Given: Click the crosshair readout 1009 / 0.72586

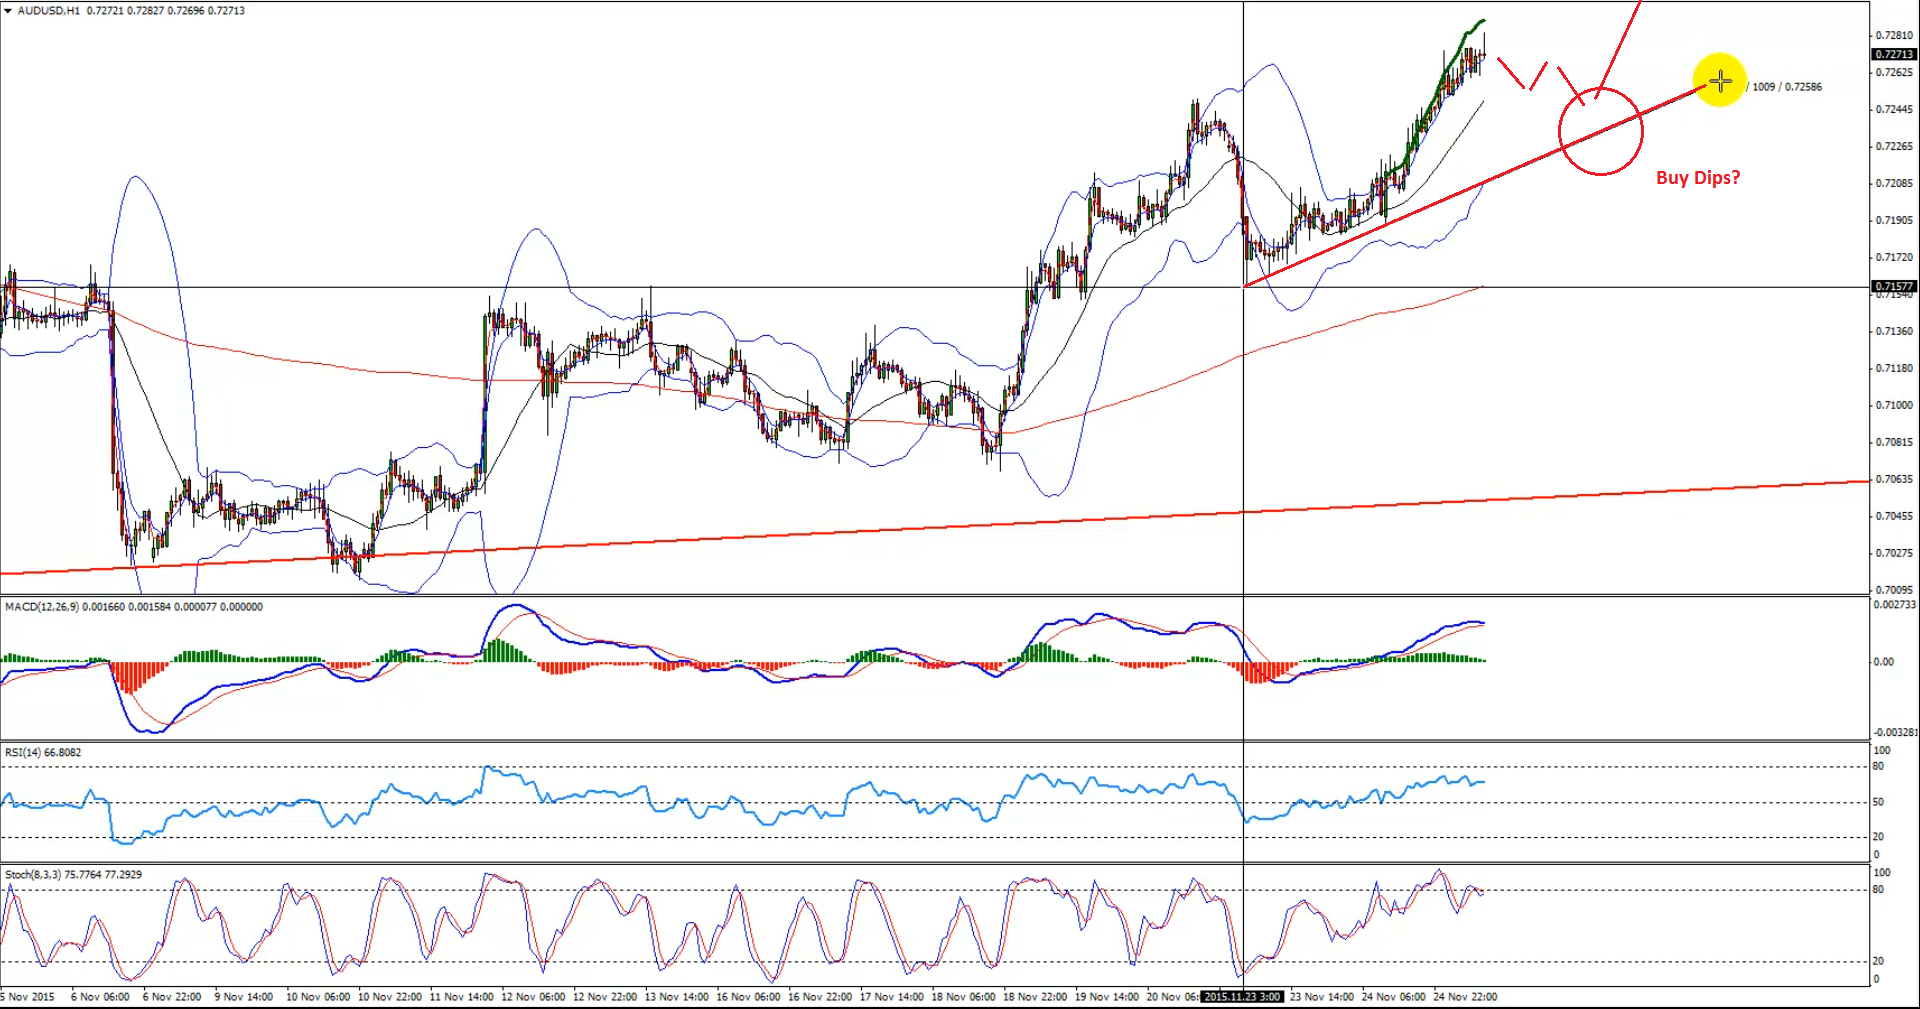Looking at the screenshot, I should click(x=1787, y=87).
